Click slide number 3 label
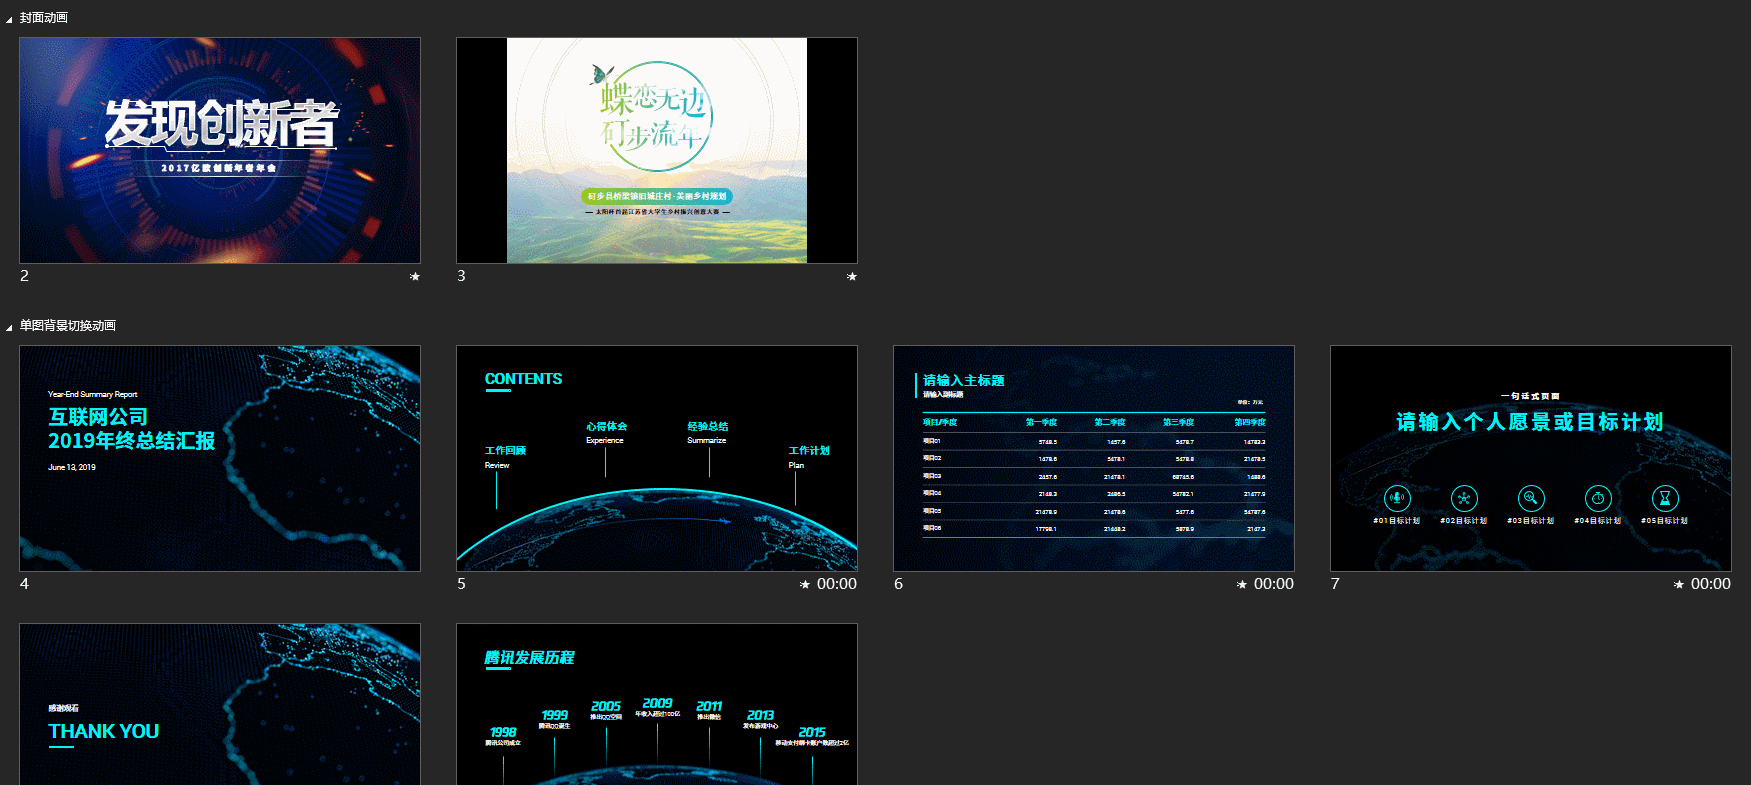The height and width of the screenshot is (785, 1751). pos(461,276)
